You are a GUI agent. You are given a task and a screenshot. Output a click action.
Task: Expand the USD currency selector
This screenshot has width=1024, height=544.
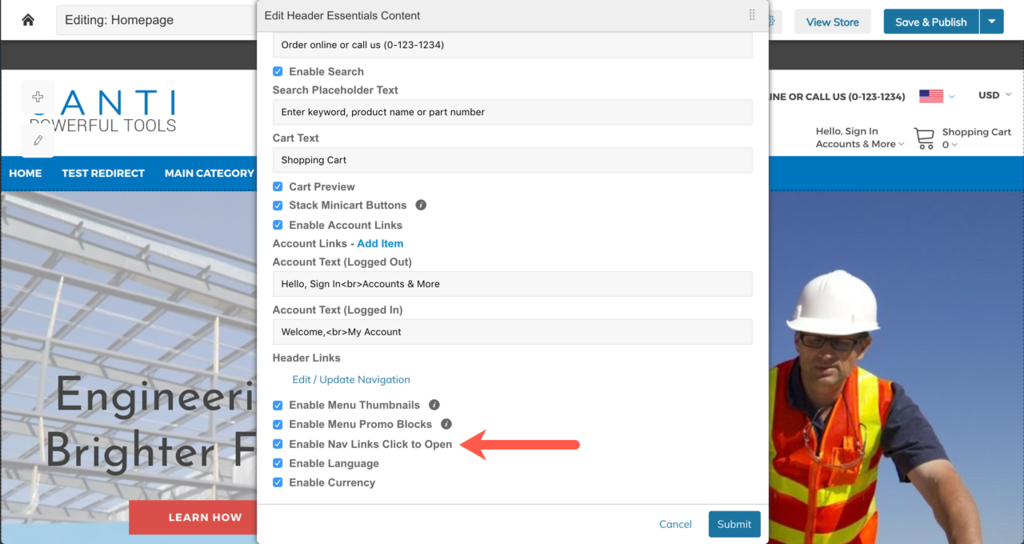pos(994,95)
